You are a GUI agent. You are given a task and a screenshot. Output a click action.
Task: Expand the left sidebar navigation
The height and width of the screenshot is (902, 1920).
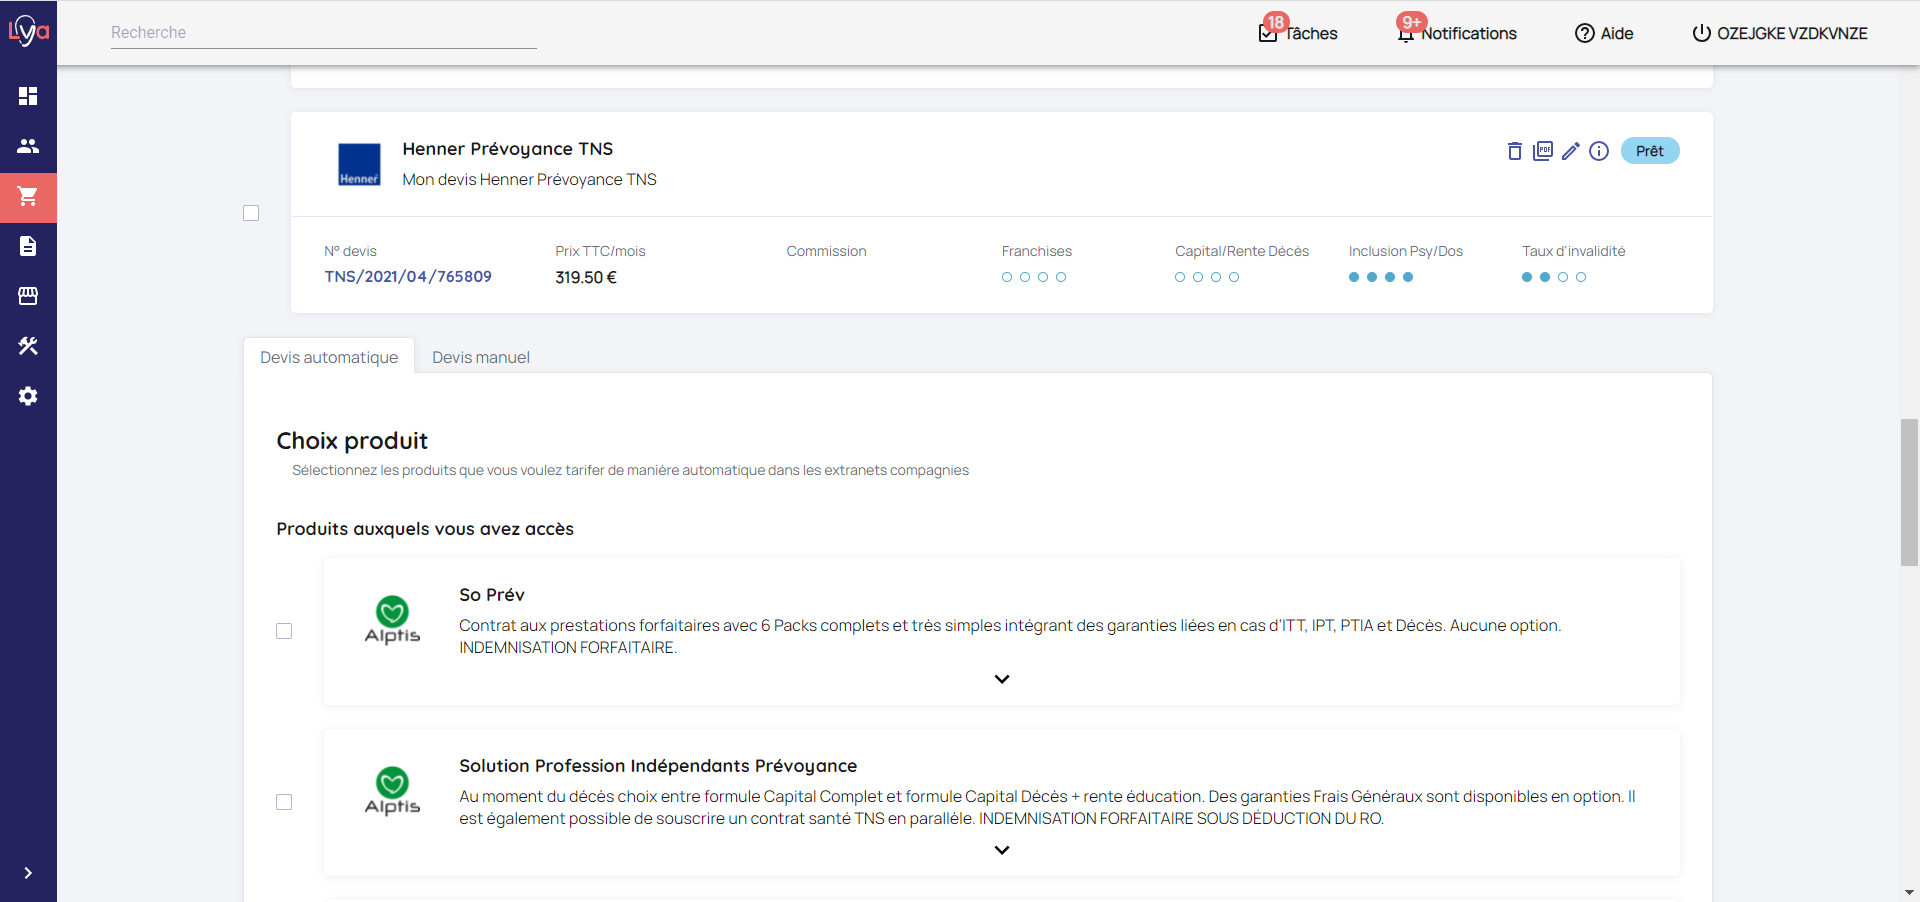click(x=28, y=873)
